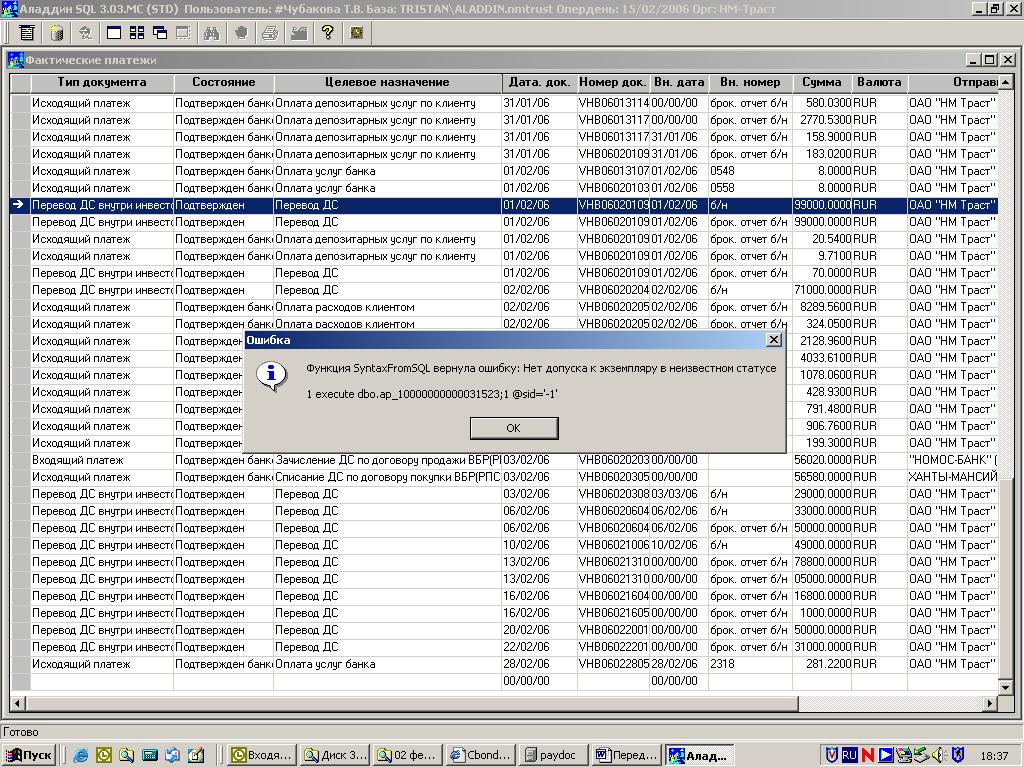
Task: Click the vertical scrollbar down arrow
Action: click(1006, 686)
